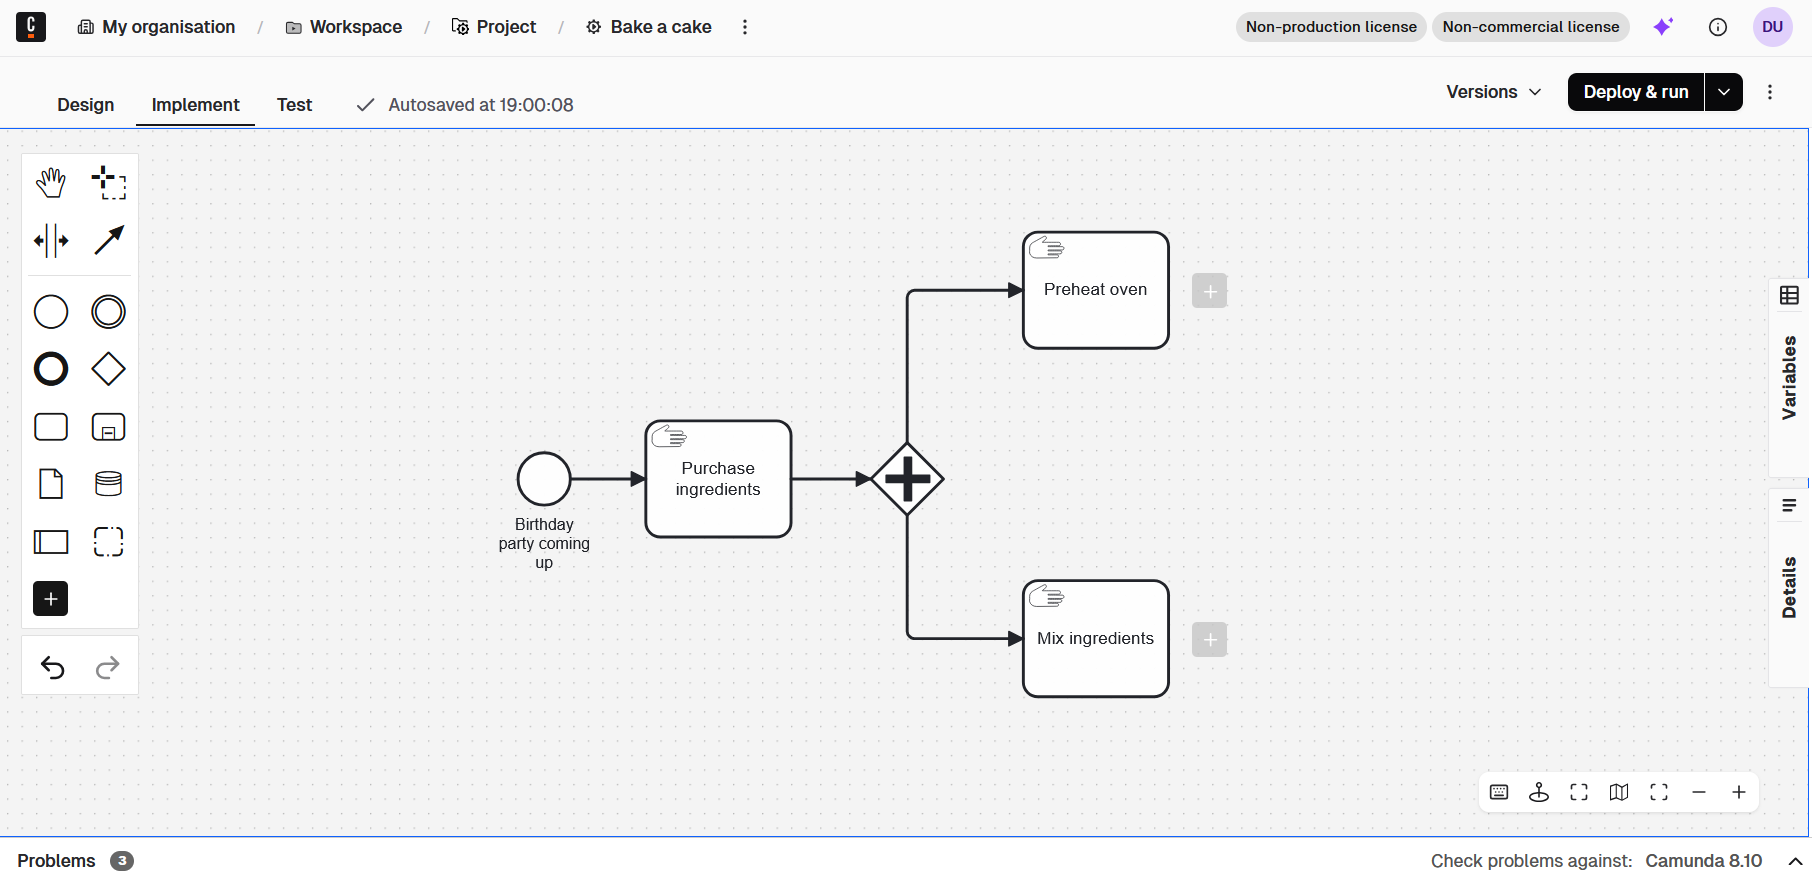This screenshot has width=1812, height=880.
Task: Expand the Deploy & run arrow dropdown
Action: coord(1724,92)
